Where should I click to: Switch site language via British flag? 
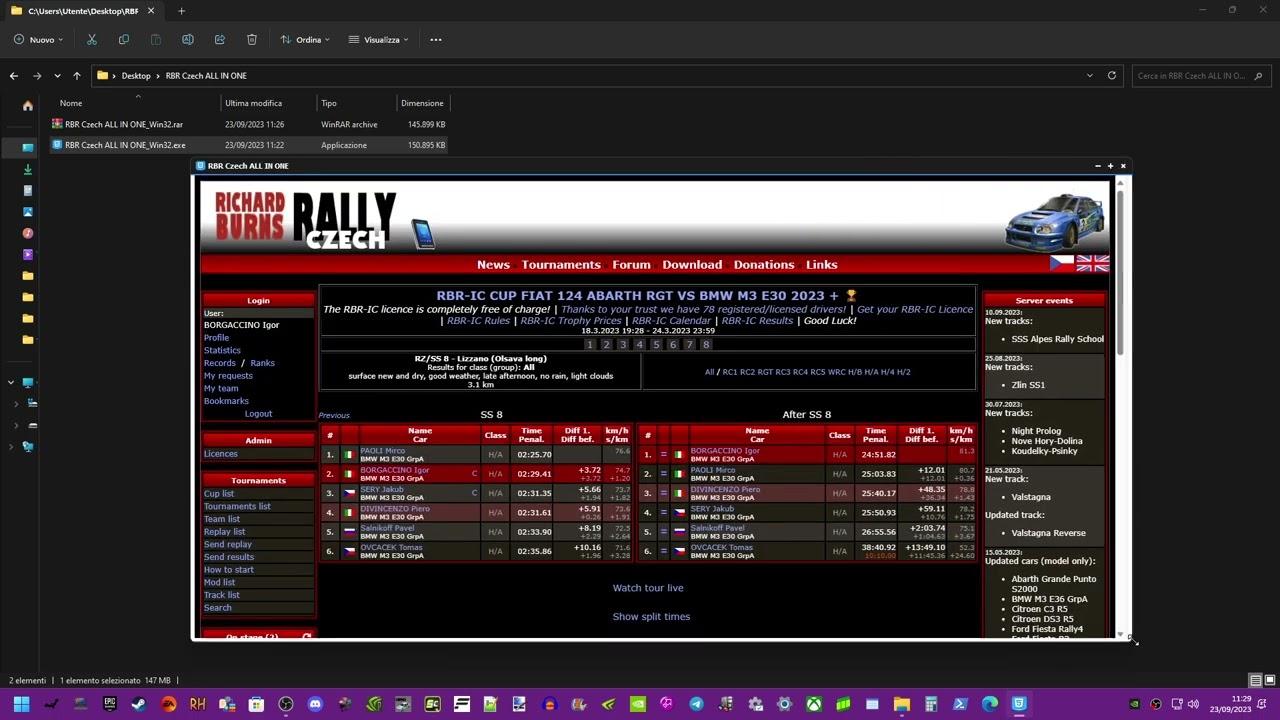[x=1092, y=263]
